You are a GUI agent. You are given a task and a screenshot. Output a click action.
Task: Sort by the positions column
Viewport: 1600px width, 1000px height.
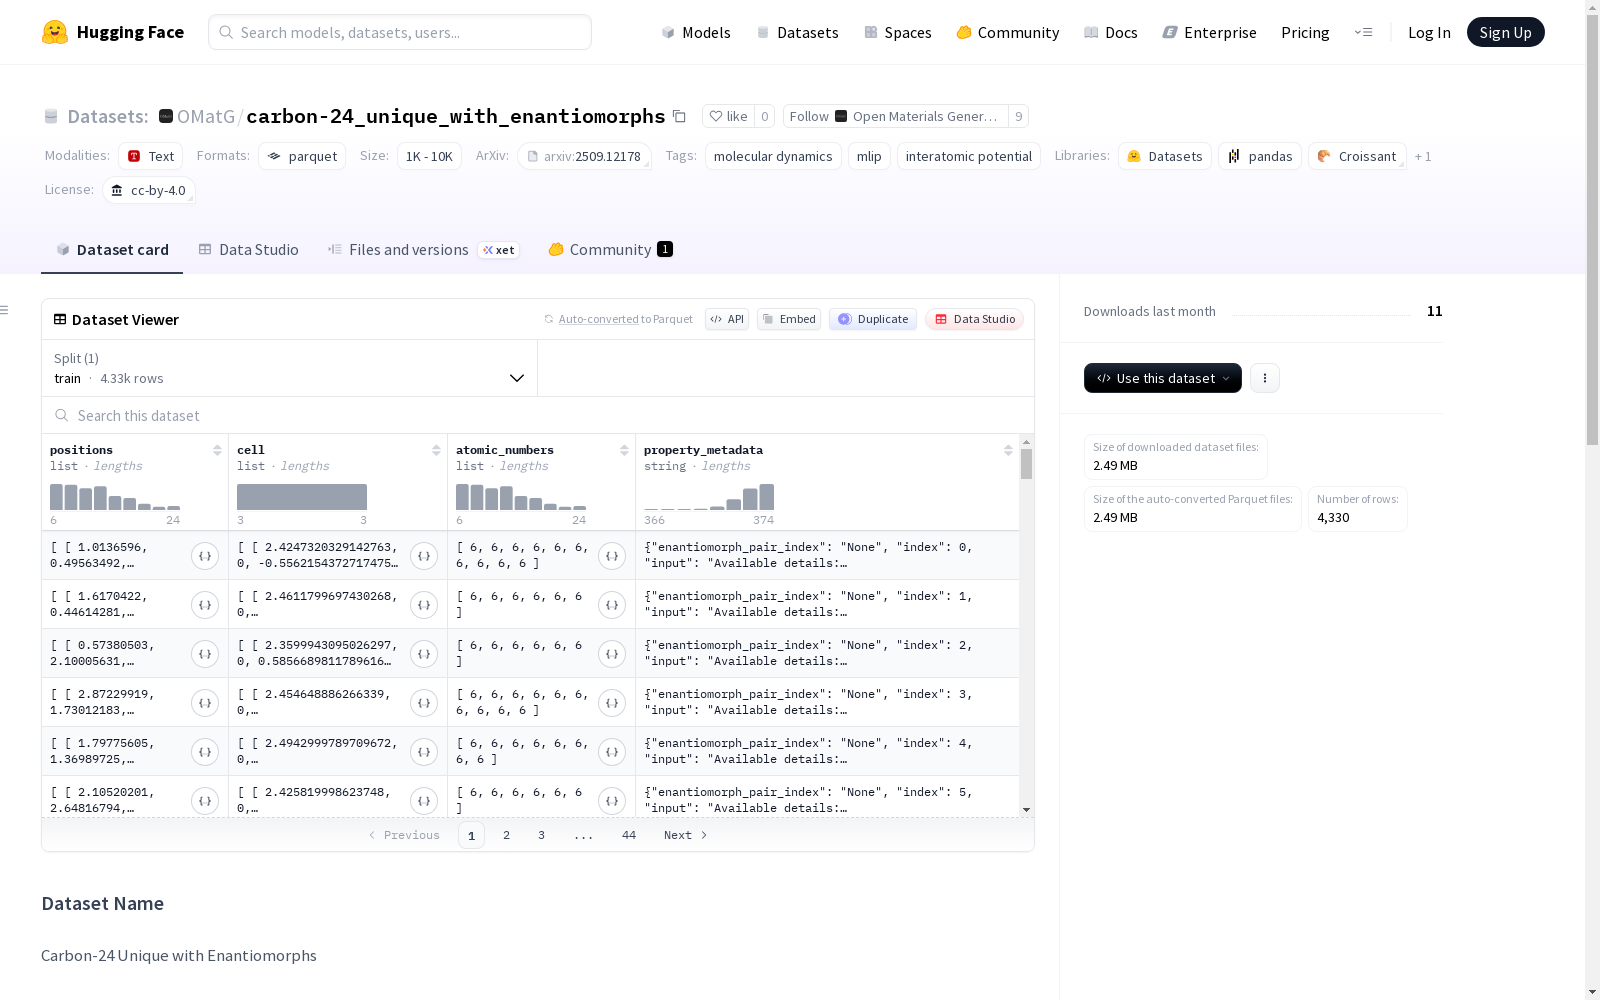(217, 450)
